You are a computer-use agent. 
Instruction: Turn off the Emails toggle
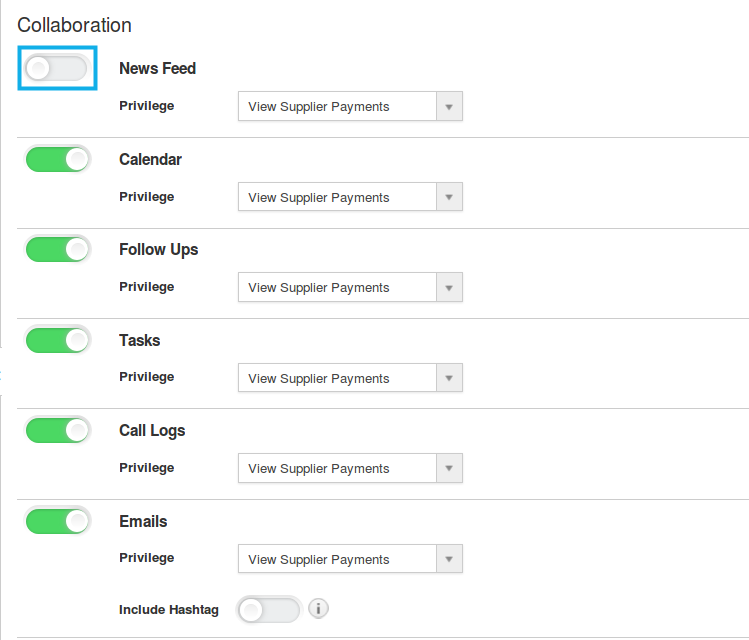coord(57,521)
